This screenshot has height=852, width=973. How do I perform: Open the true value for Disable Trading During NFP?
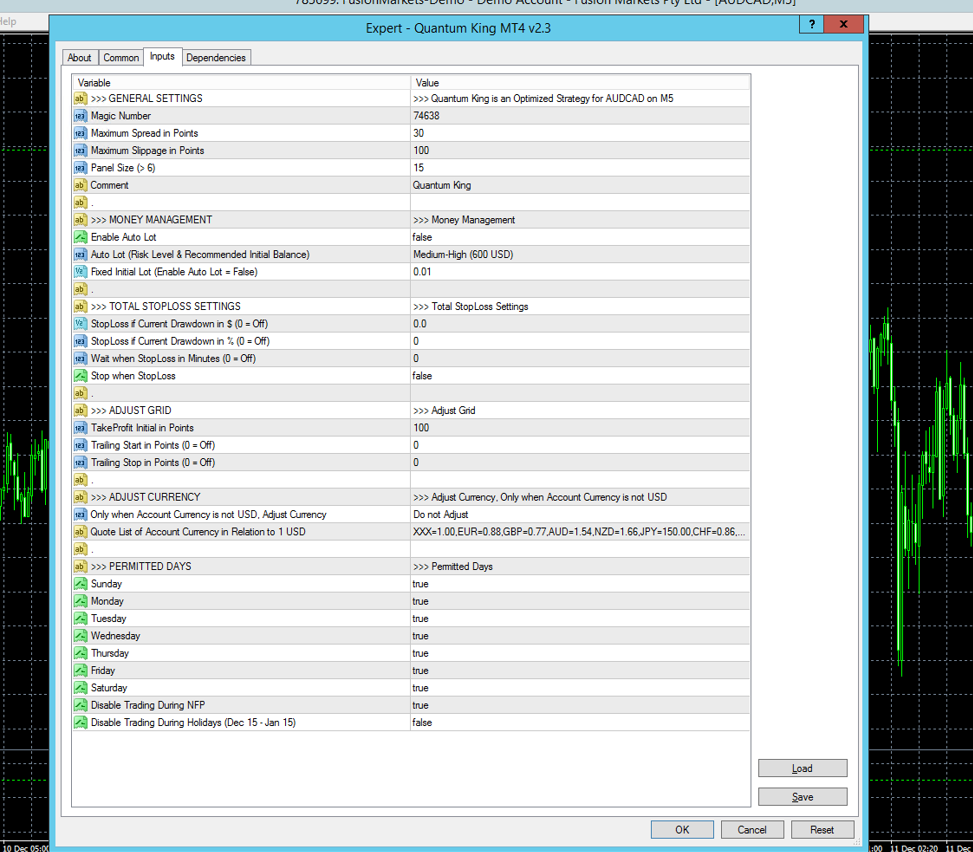tap(420, 706)
